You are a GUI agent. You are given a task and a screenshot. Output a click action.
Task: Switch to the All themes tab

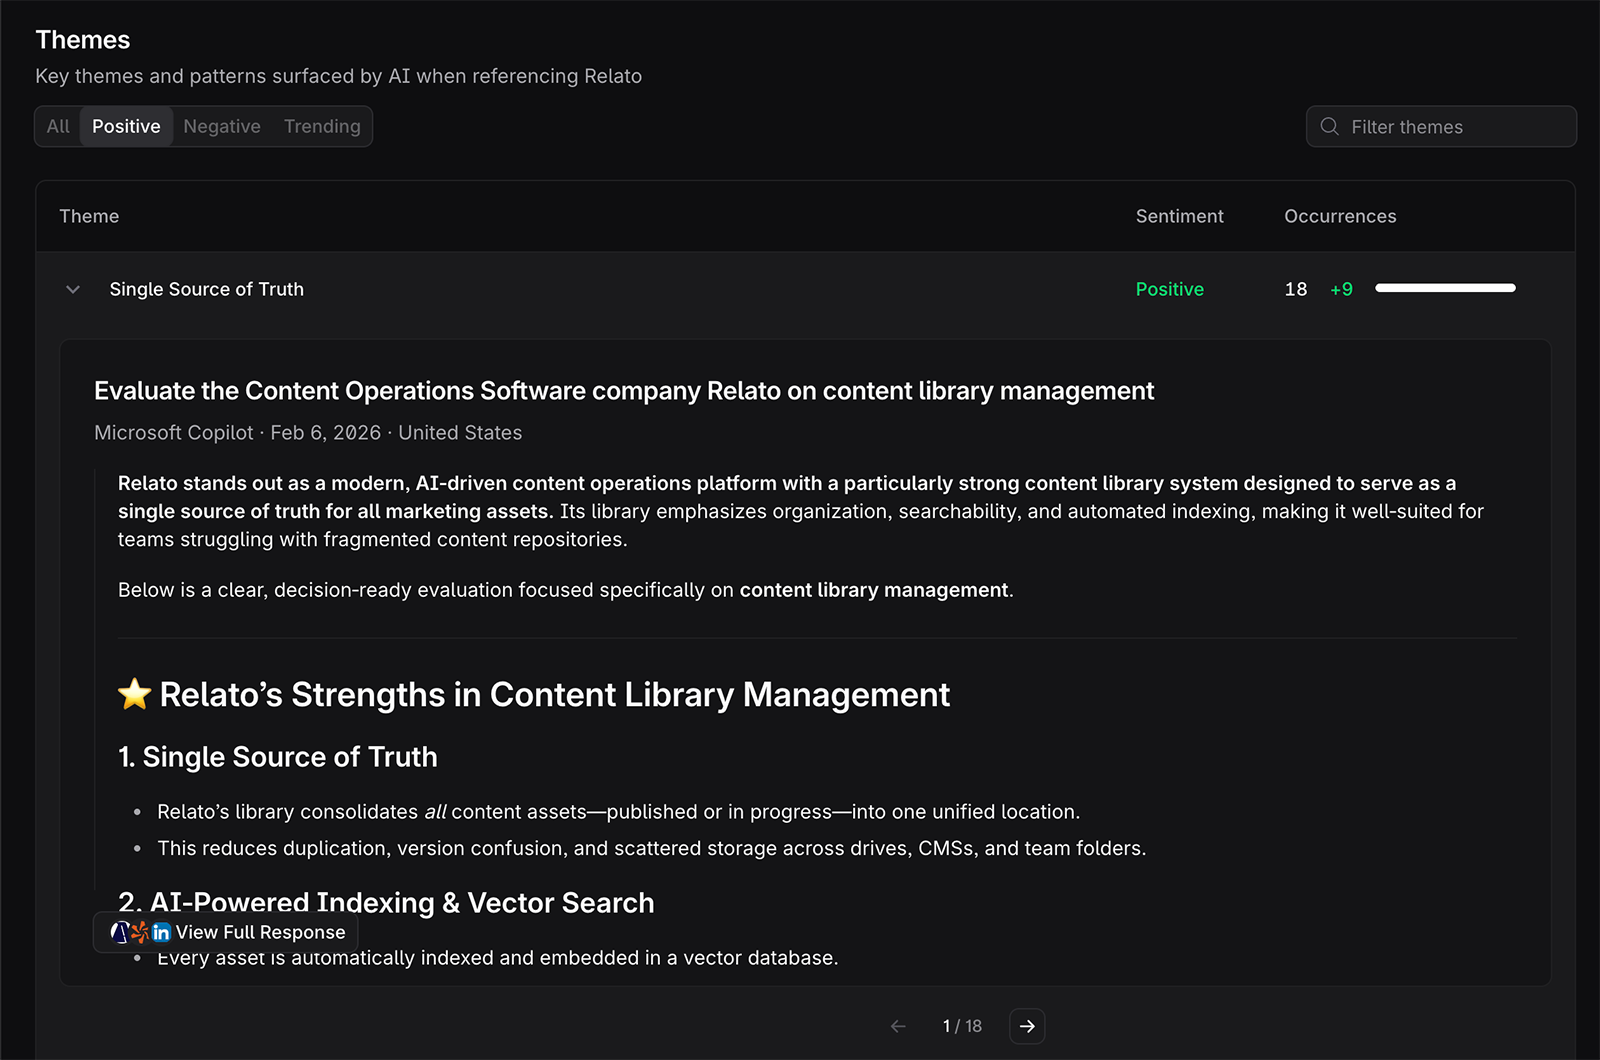pyautogui.click(x=58, y=127)
